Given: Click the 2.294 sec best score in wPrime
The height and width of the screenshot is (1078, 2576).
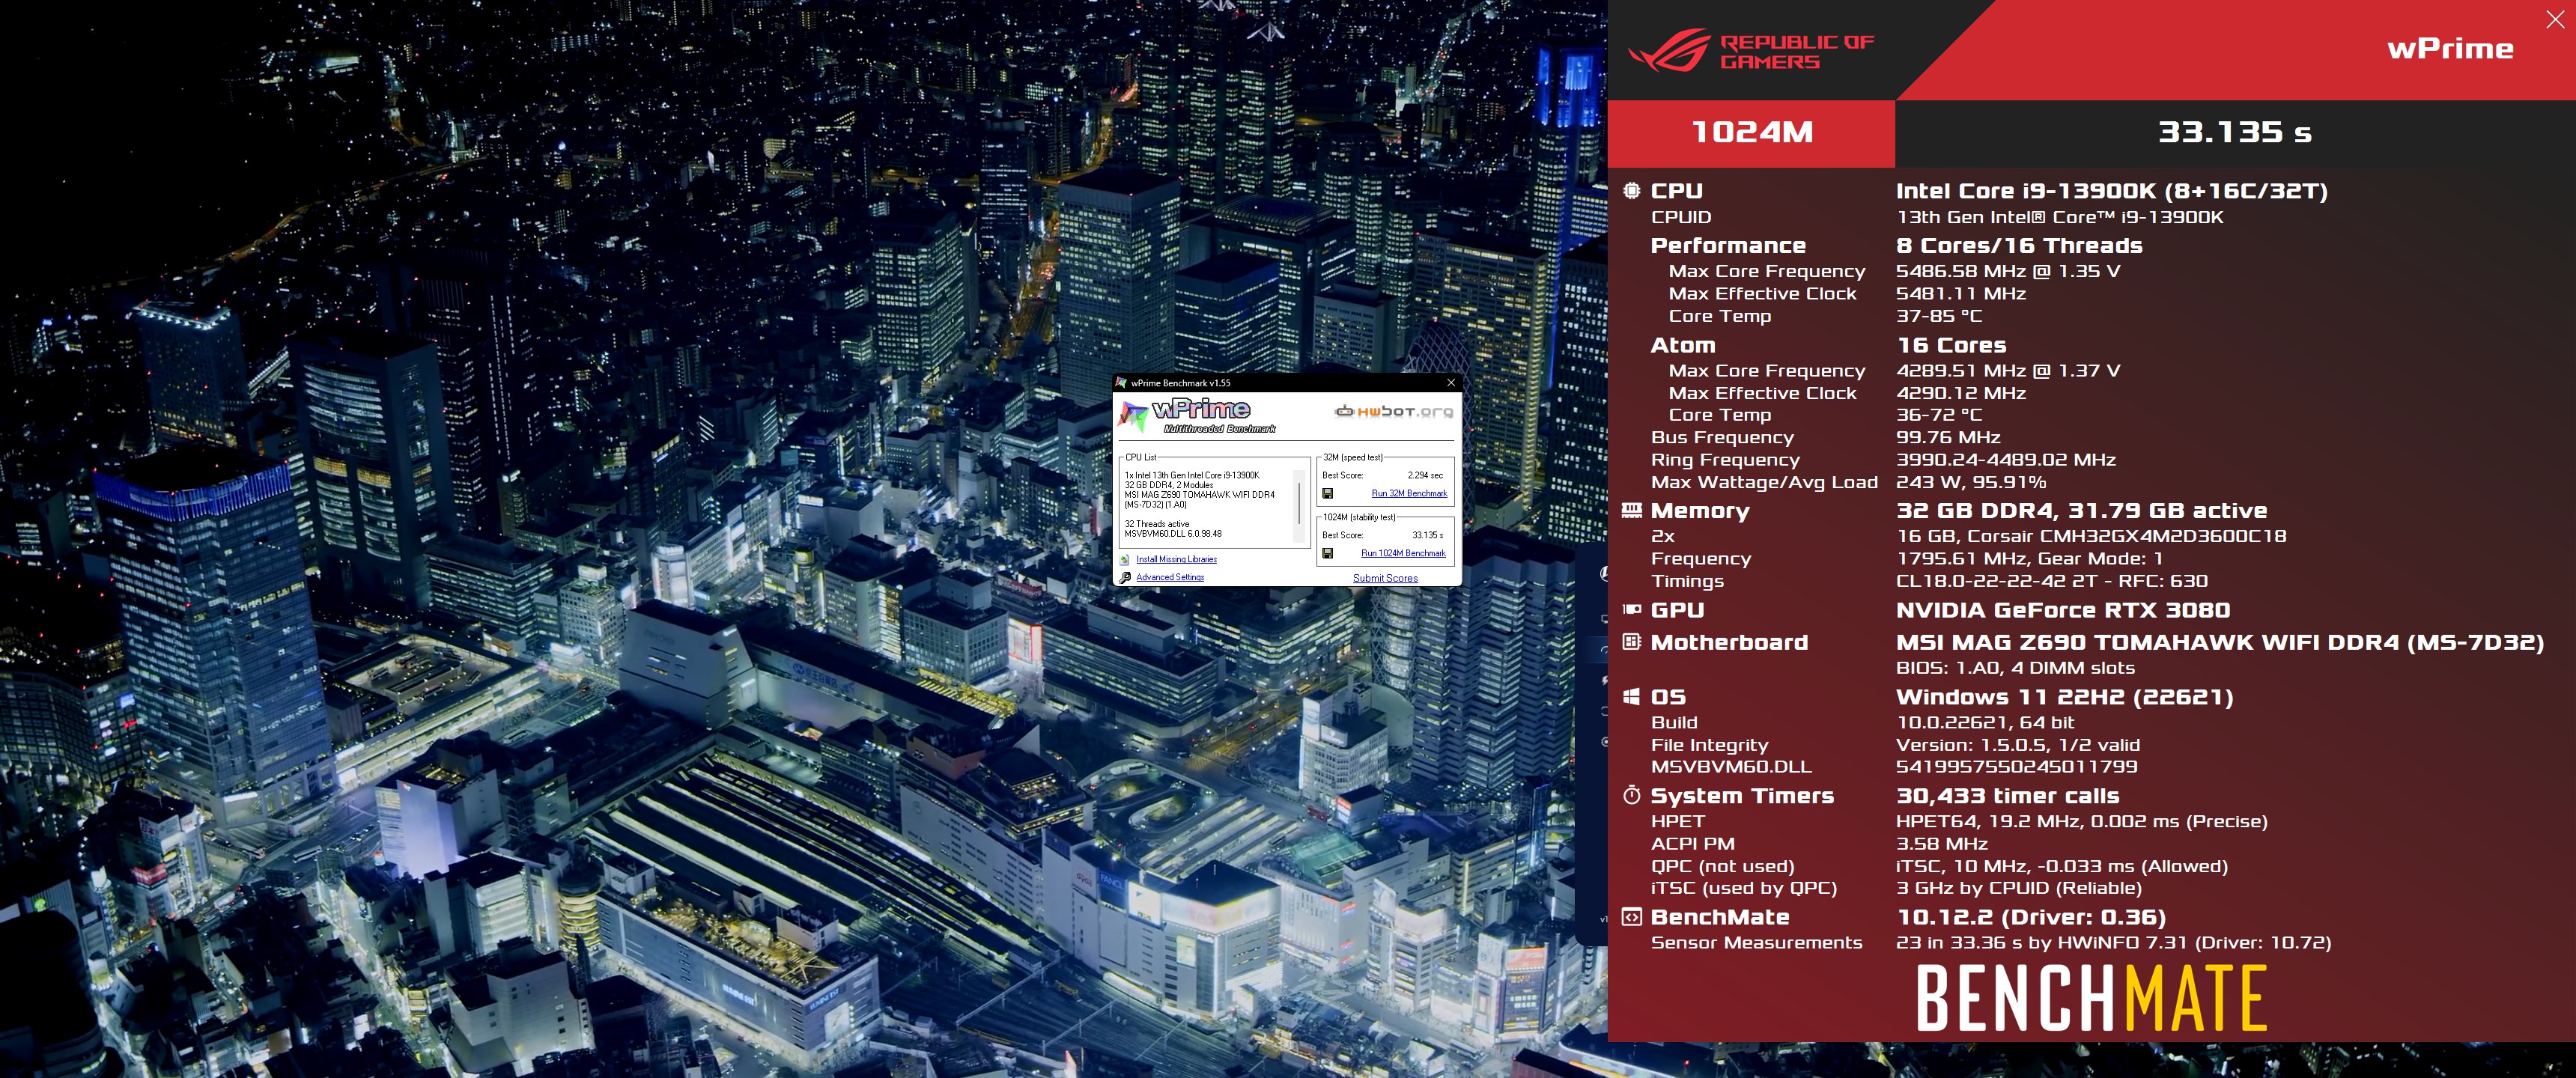Looking at the screenshot, I should click(x=1425, y=475).
